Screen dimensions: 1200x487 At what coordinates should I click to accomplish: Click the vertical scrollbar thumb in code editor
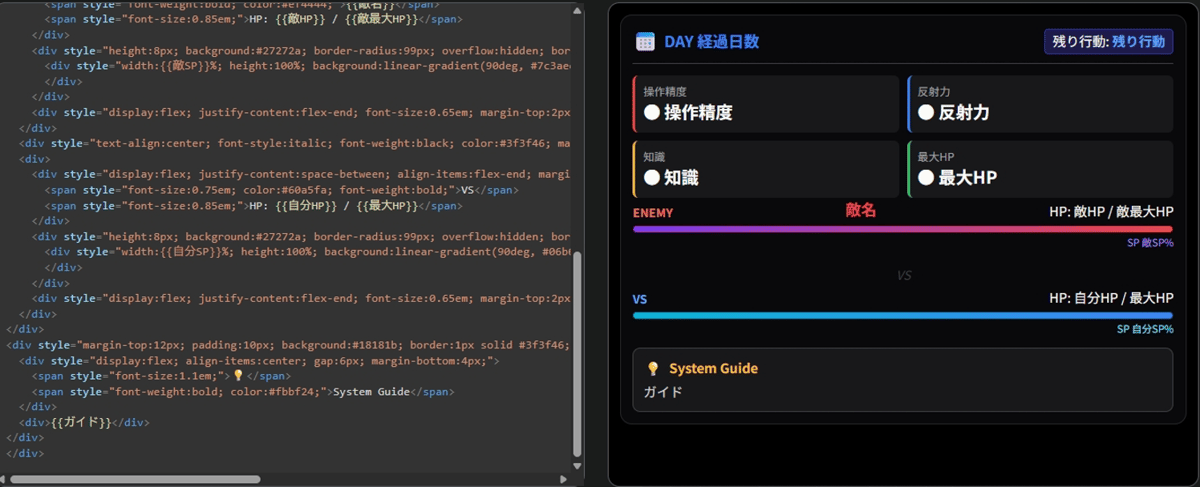pos(577,354)
